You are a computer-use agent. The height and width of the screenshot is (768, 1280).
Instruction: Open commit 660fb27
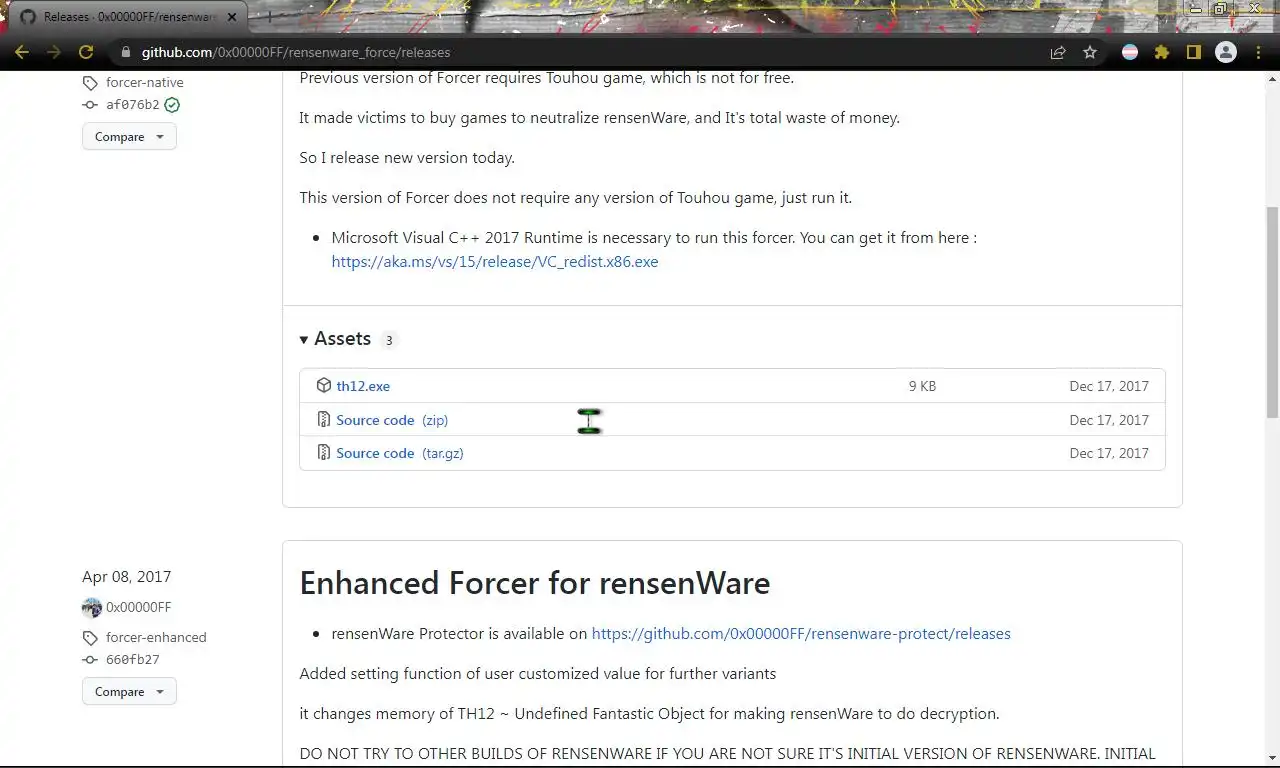(x=133, y=660)
